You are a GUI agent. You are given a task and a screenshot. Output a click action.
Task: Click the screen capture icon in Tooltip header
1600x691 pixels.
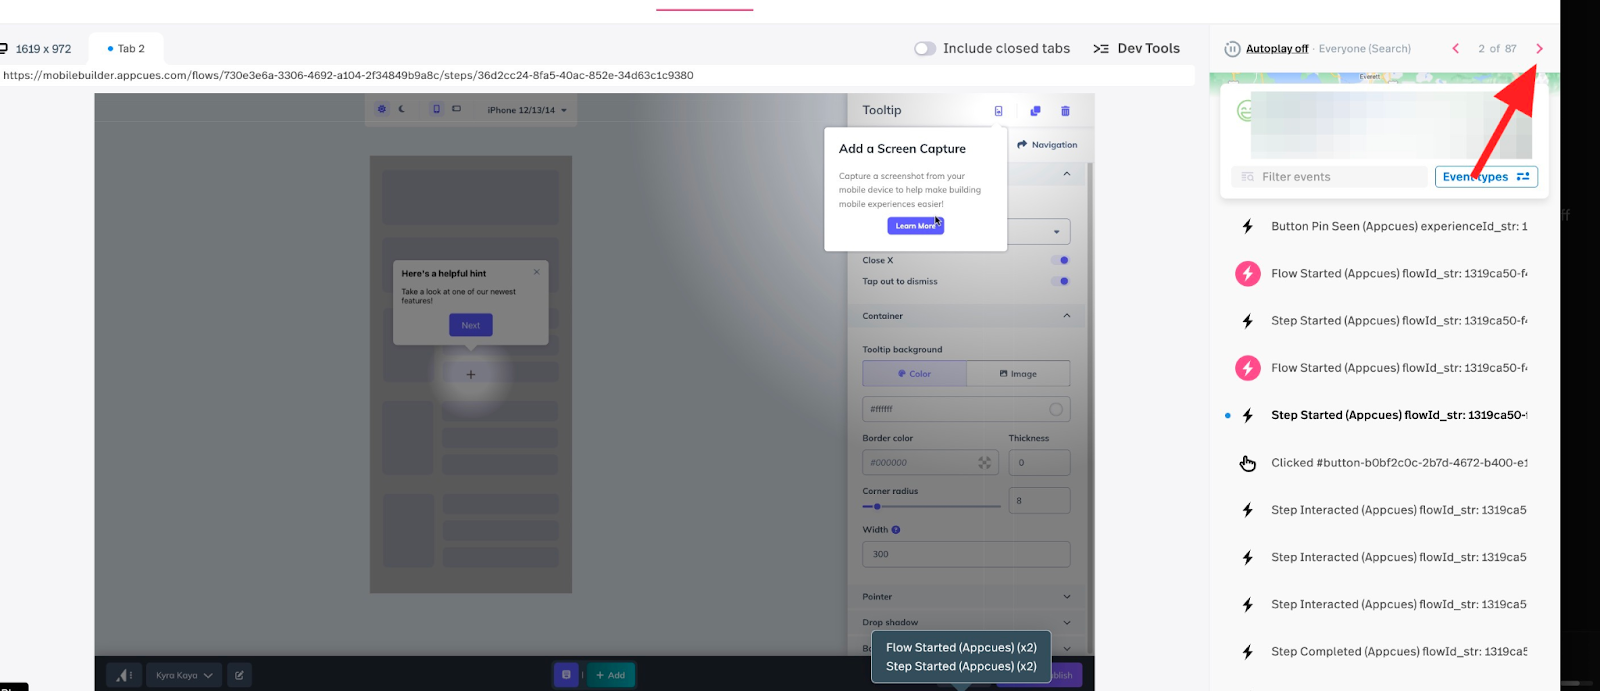(998, 111)
